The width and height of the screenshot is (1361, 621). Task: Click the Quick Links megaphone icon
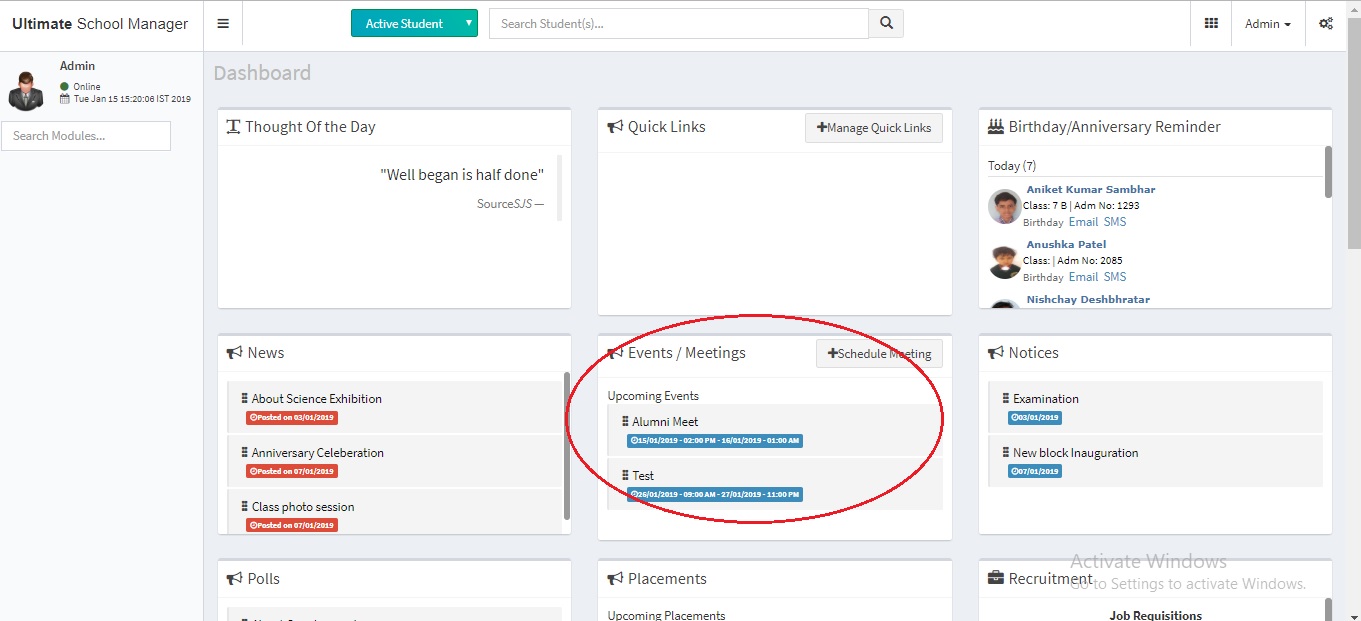click(616, 127)
